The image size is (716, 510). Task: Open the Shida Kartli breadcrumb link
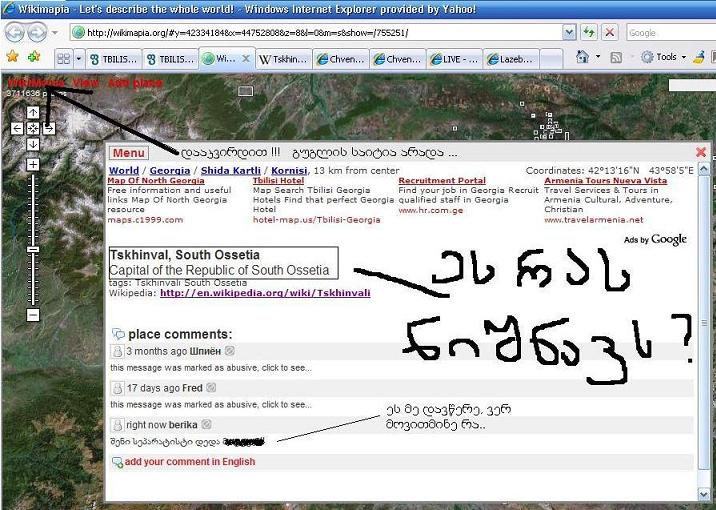click(x=231, y=171)
